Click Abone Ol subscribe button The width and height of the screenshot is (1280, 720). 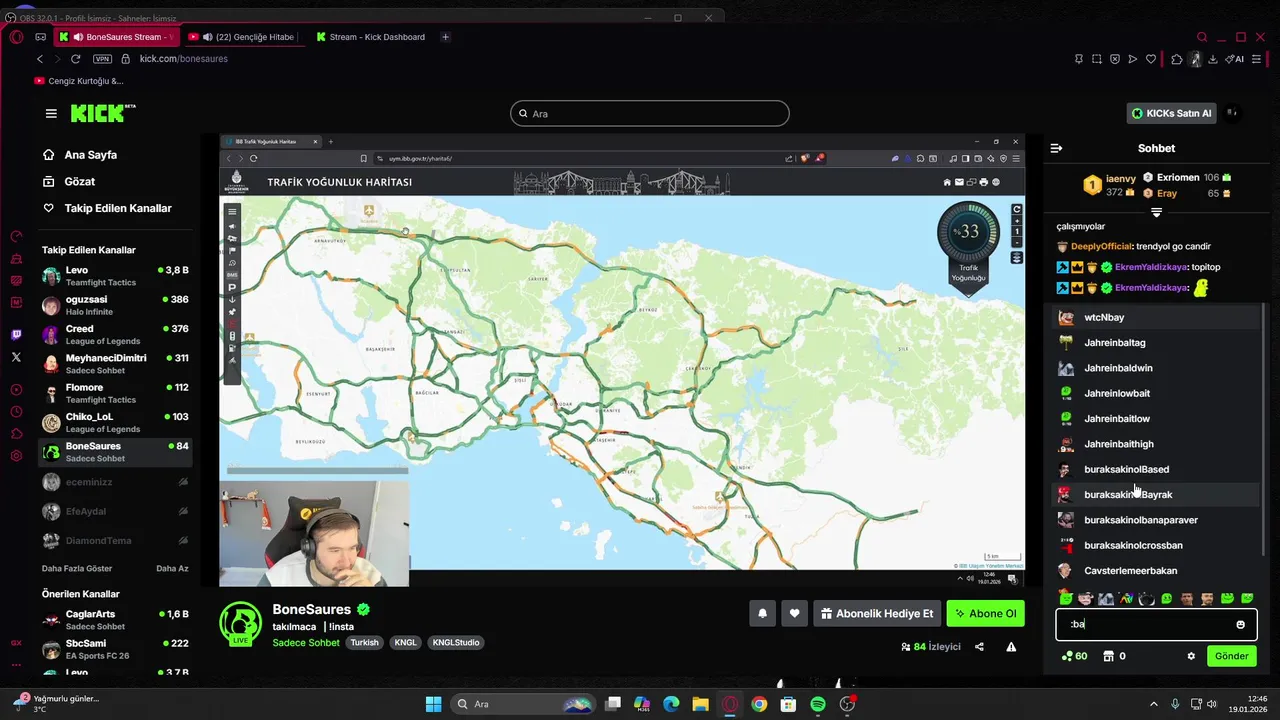click(985, 613)
